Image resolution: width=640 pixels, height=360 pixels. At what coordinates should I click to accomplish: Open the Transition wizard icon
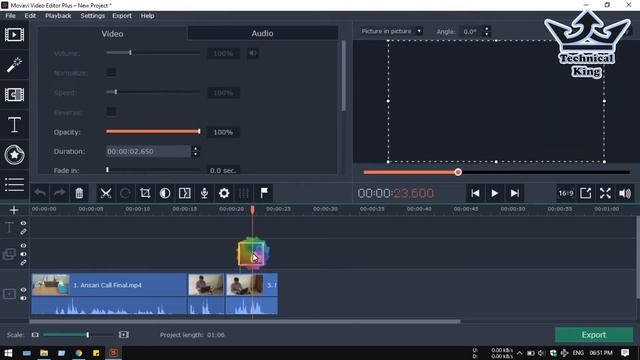pos(184,193)
